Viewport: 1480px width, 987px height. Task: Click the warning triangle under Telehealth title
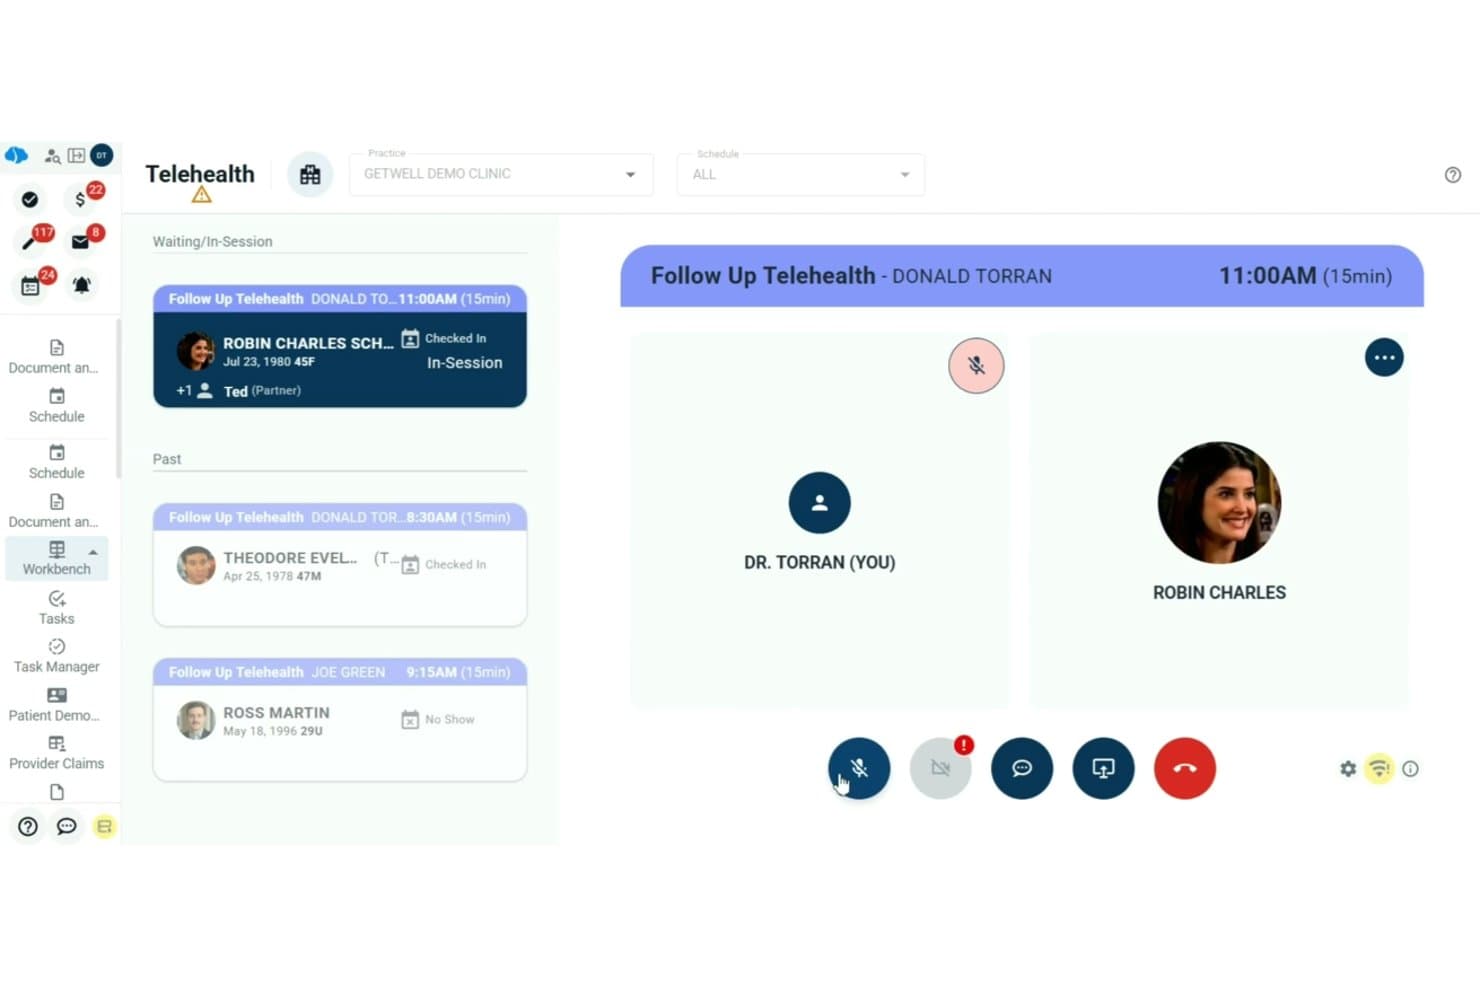tap(201, 195)
